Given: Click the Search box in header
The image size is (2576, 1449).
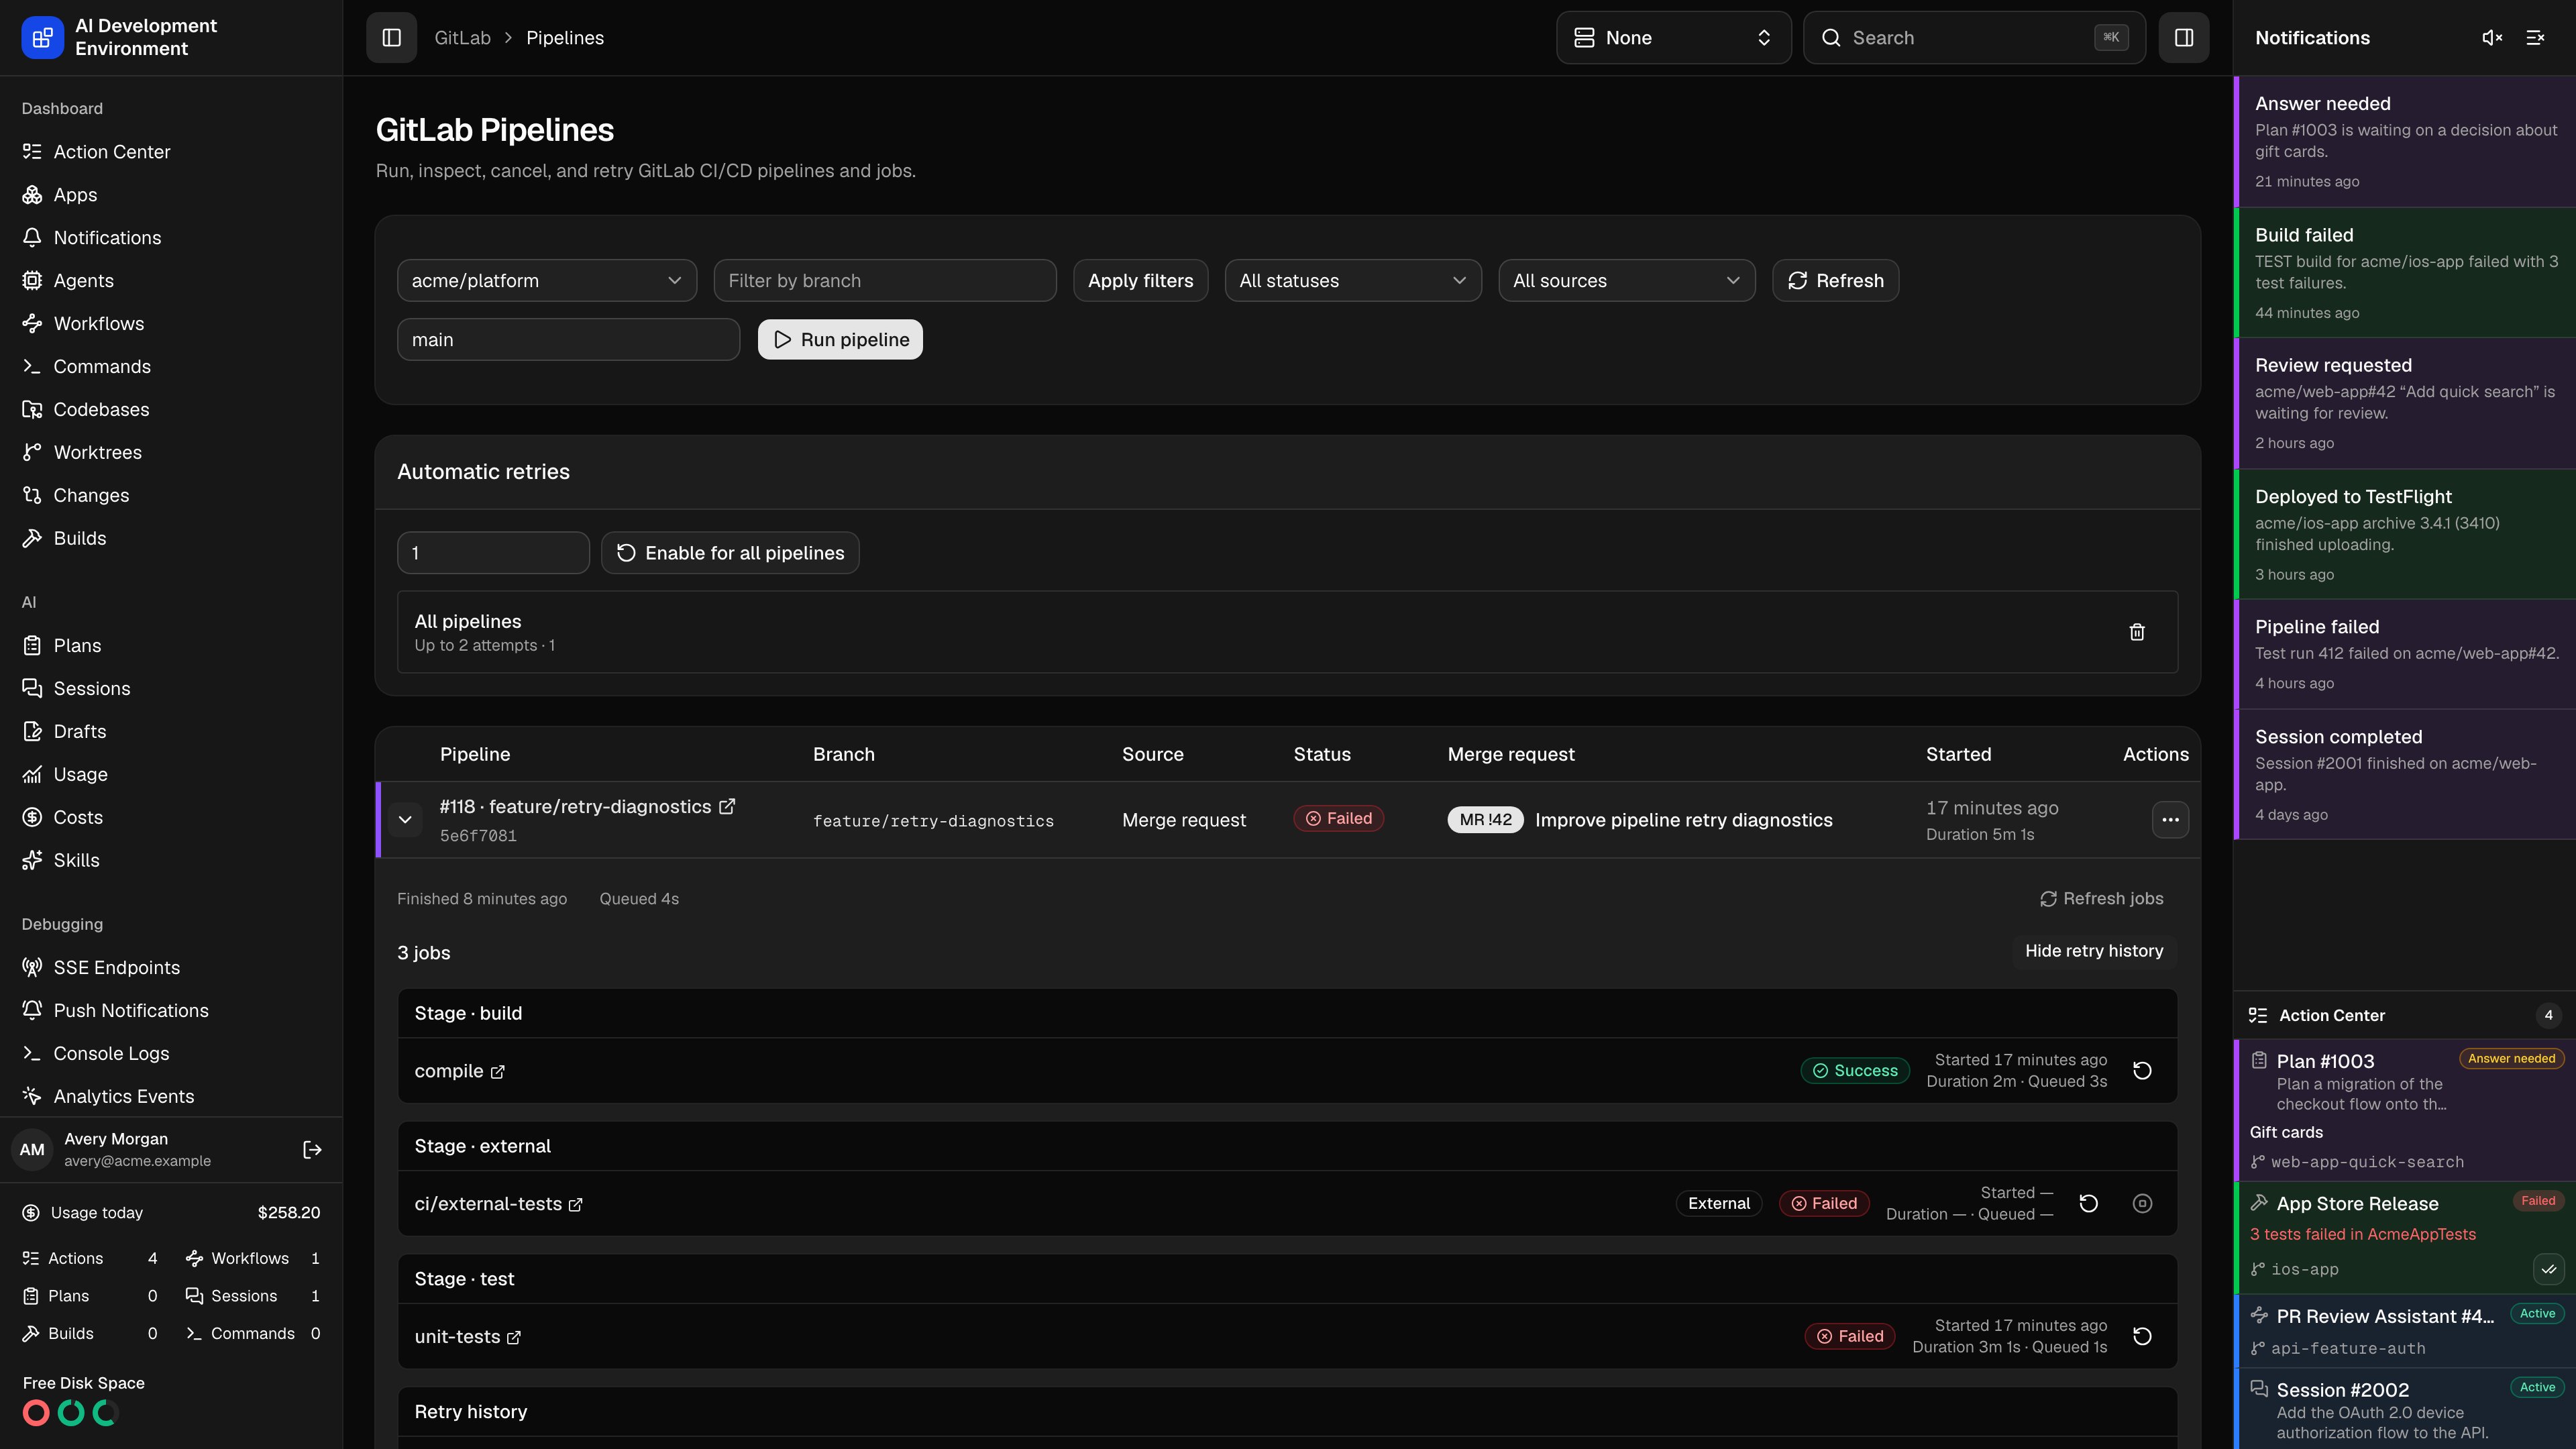Looking at the screenshot, I should tap(1974, 38).
